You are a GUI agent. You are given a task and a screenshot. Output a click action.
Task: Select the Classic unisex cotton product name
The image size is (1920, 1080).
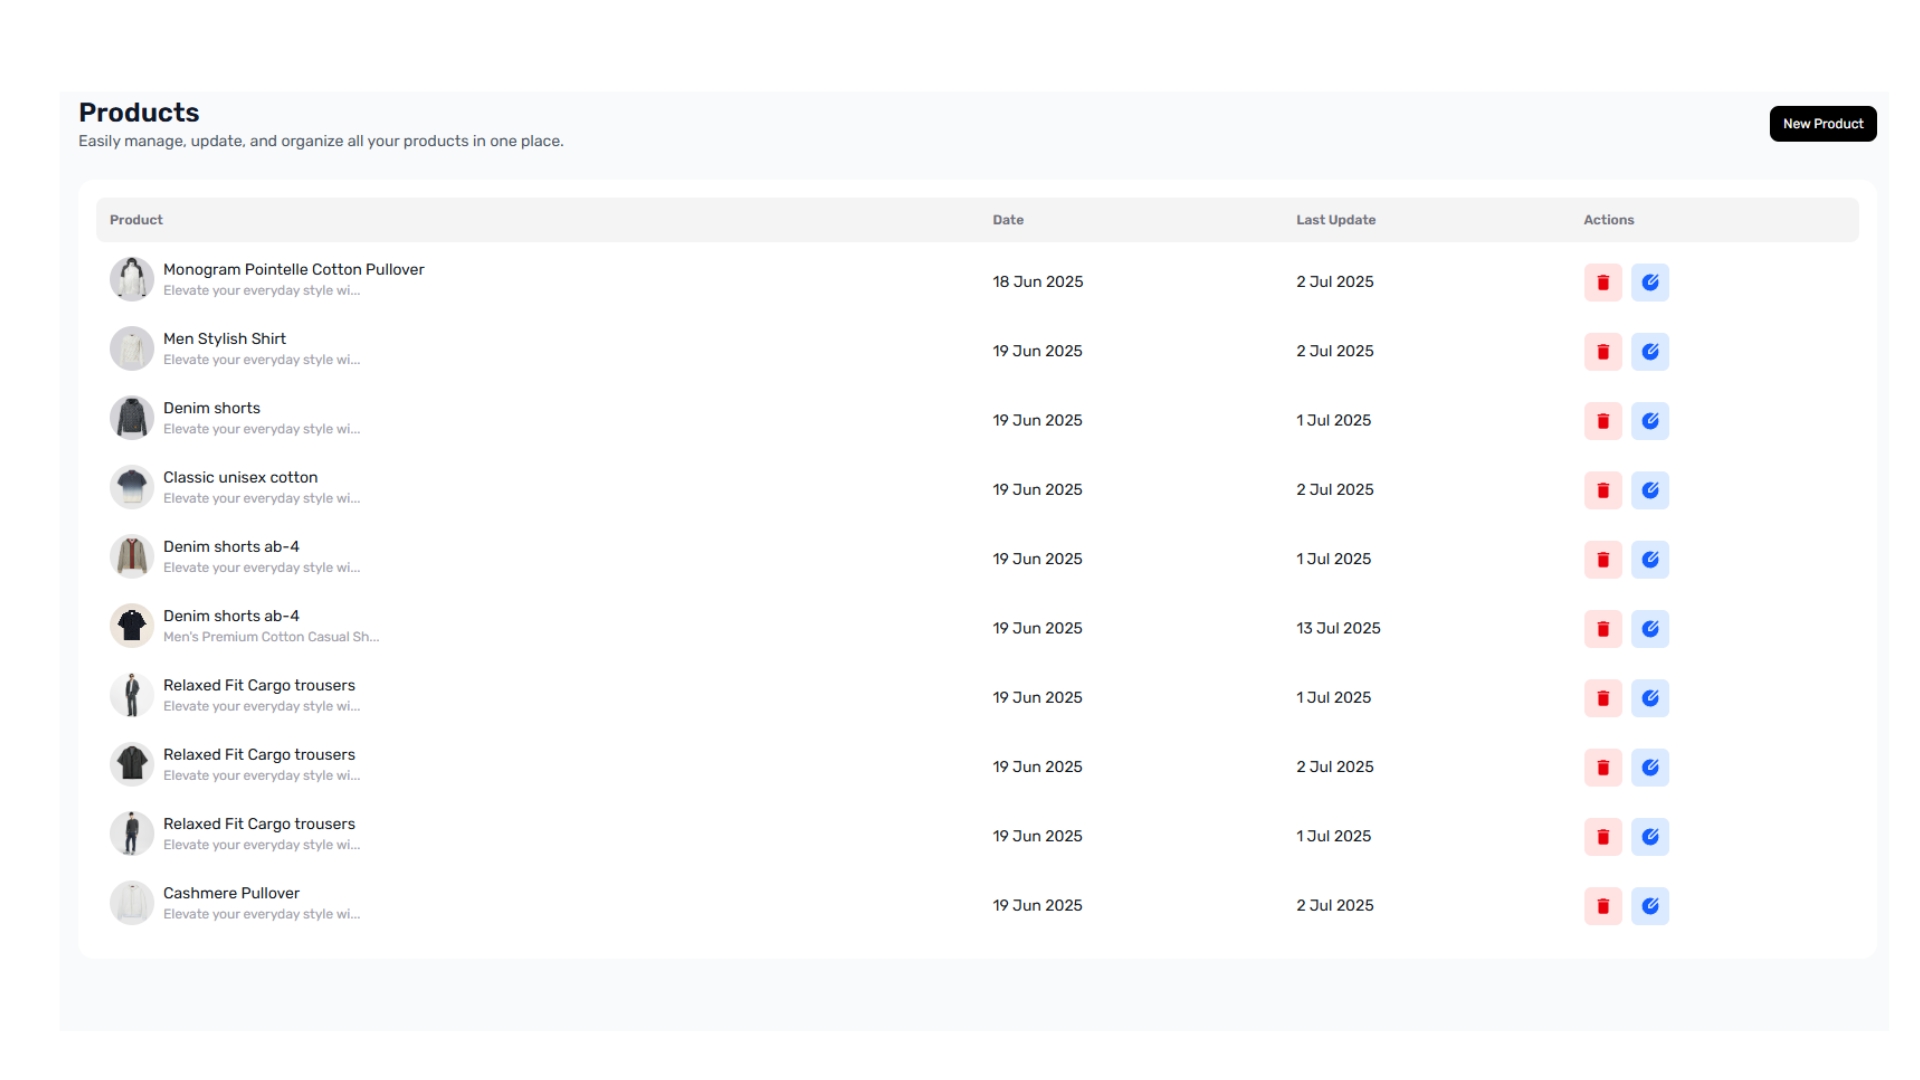(240, 477)
